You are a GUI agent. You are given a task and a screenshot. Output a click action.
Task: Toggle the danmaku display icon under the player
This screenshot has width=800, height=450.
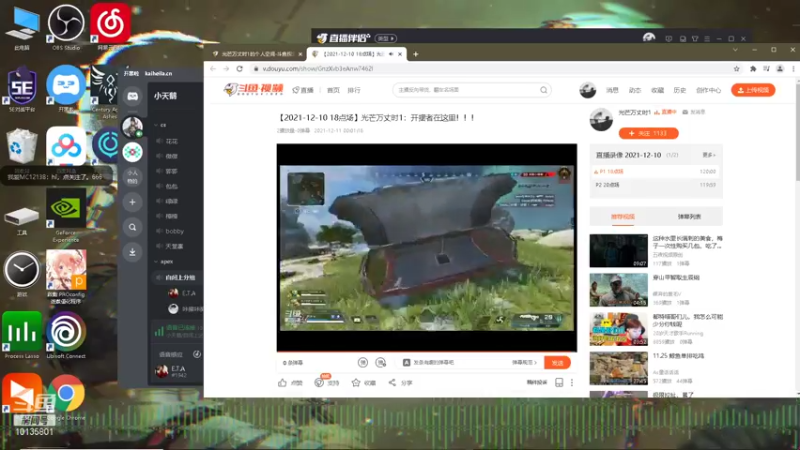pos(362,362)
